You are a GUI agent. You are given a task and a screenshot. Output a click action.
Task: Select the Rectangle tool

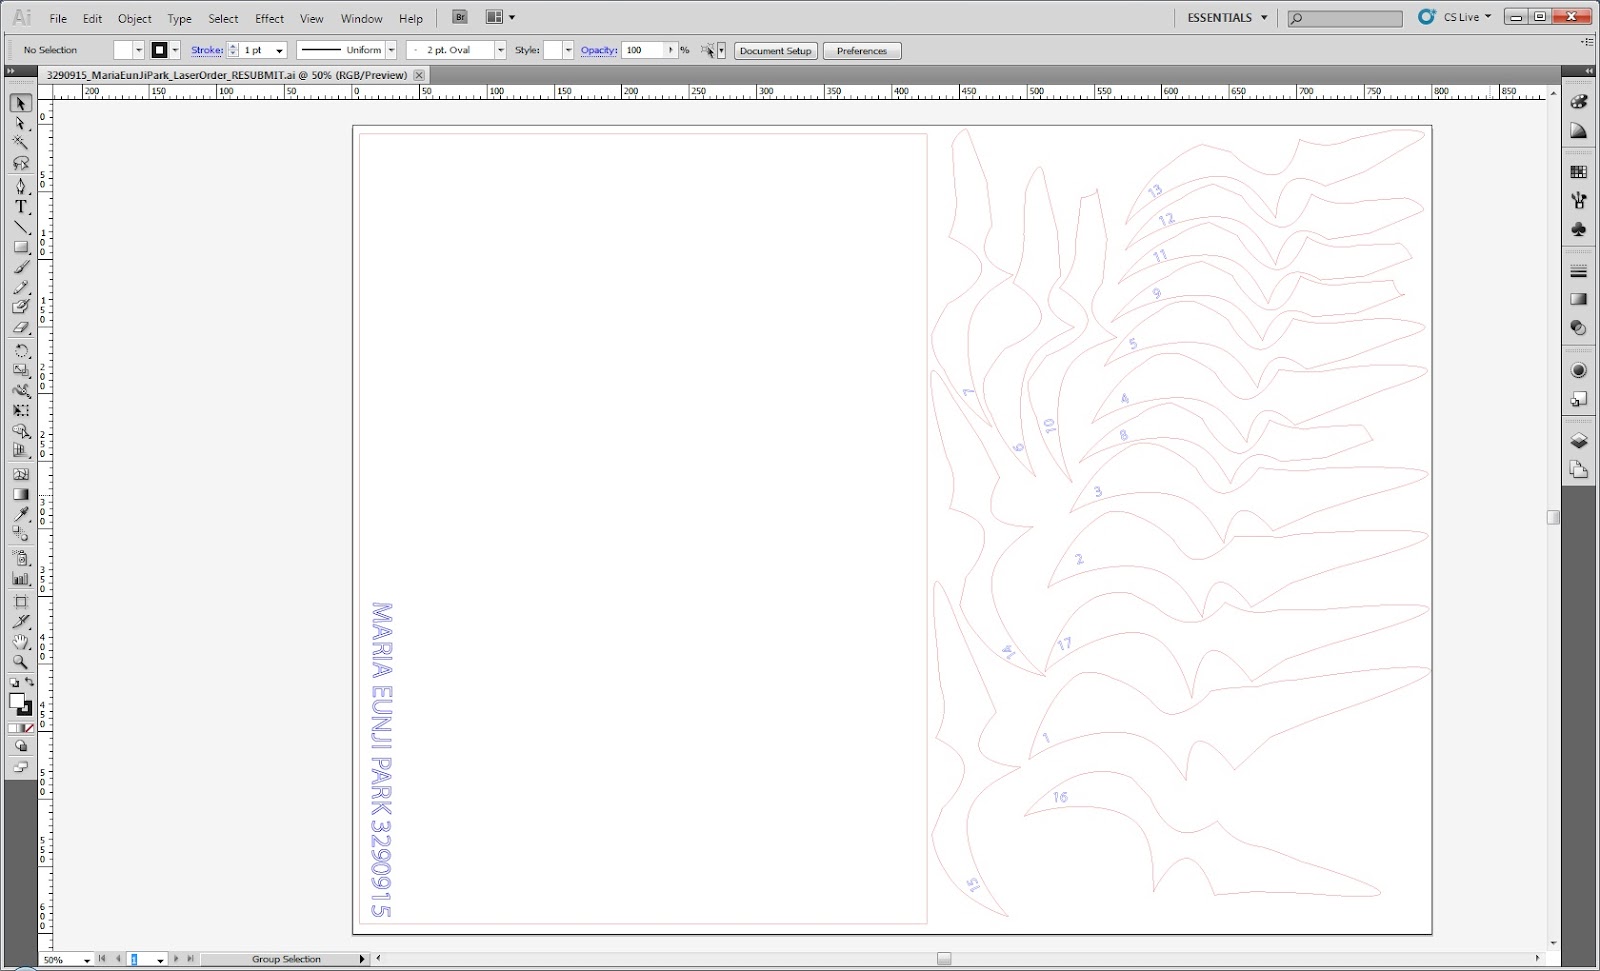pyautogui.click(x=20, y=247)
